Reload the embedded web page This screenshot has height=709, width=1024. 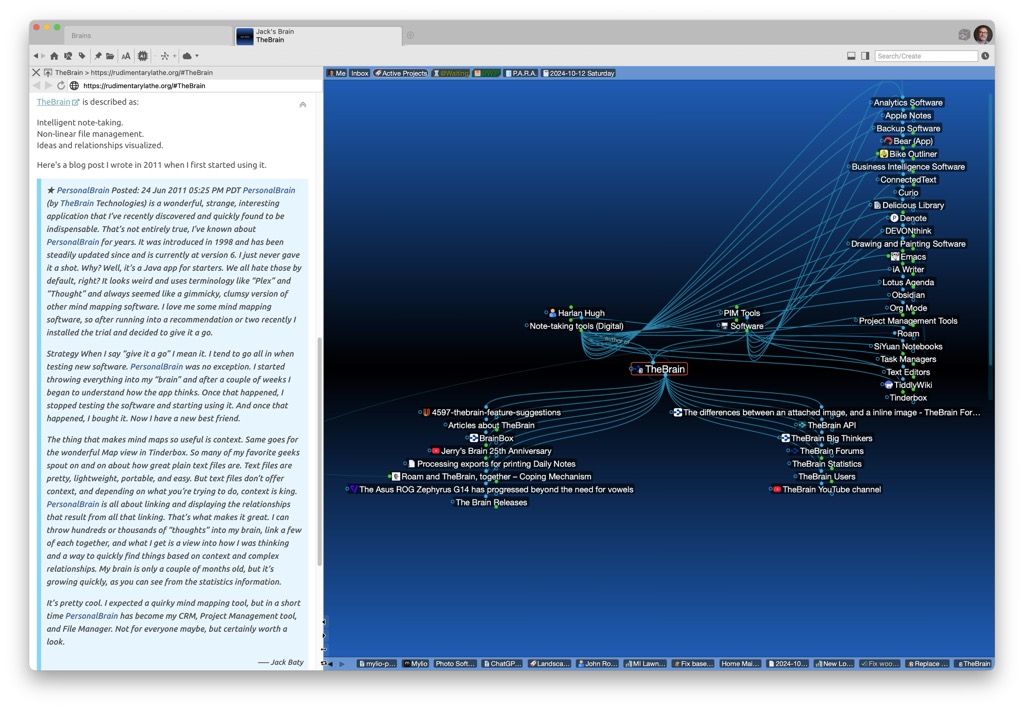coord(61,86)
